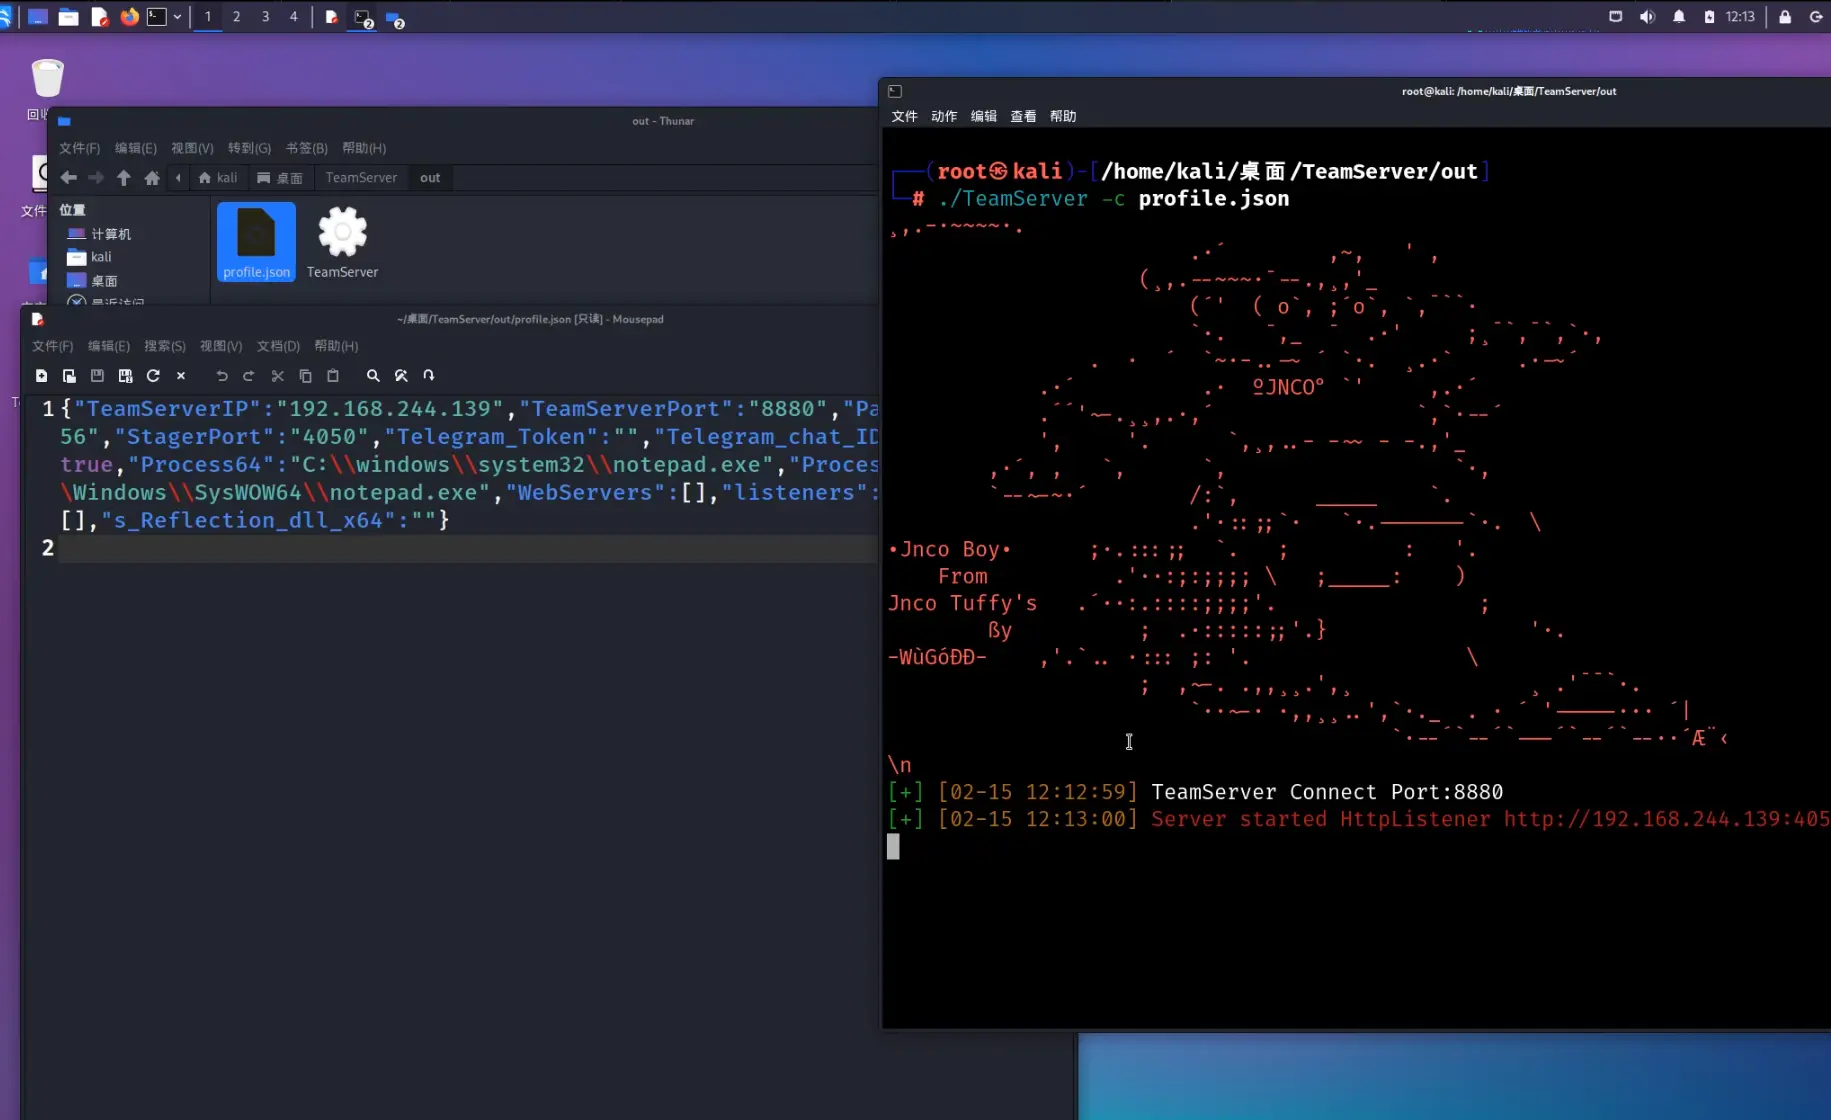The height and width of the screenshot is (1120, 1831).
Task: Click close-document X icon in Mousepad toolbar
Action: [x=181, y=376]
